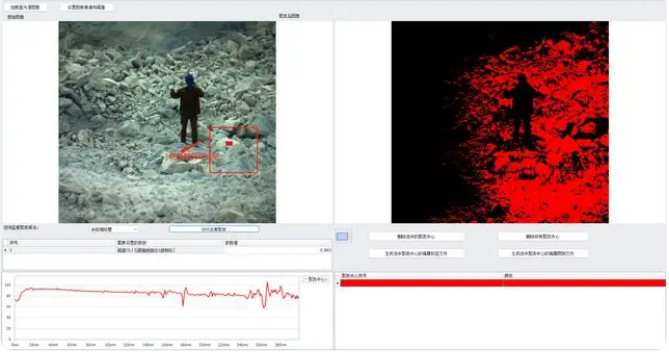Click the 序号 column header in the left table
Image resolution: width=669 pixels, height=363 pixels.
(14, 243)
